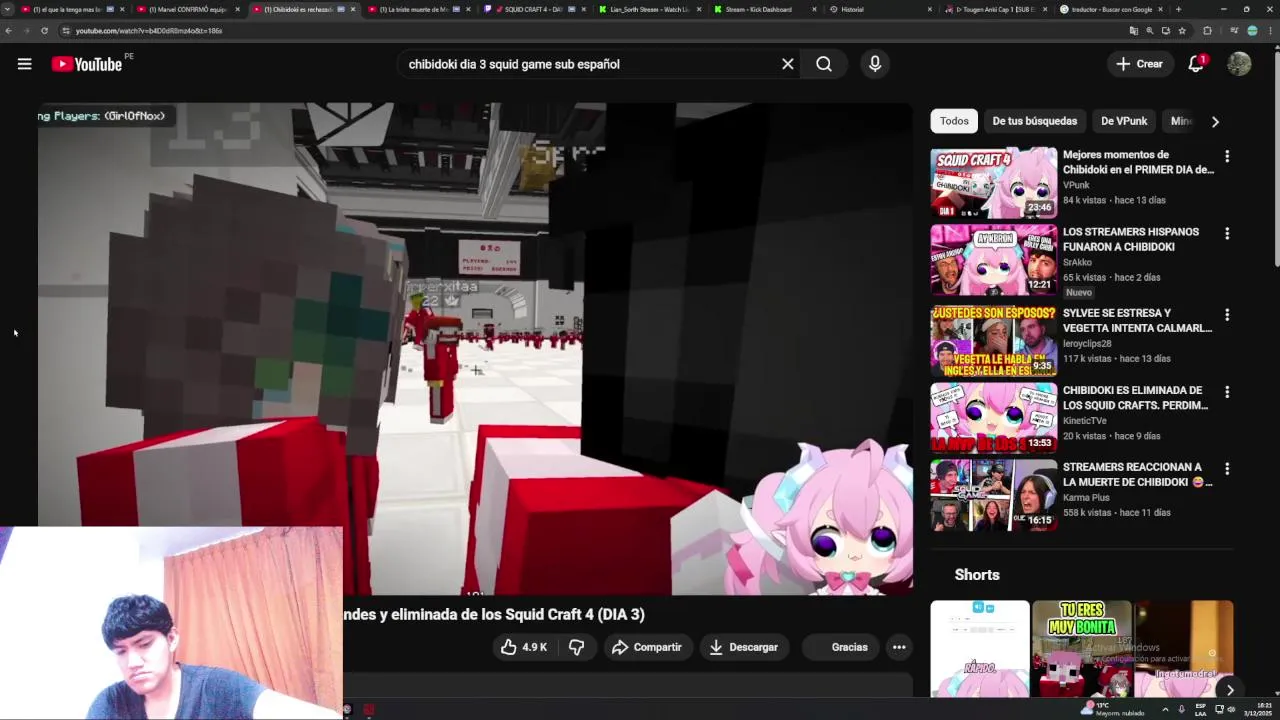Open the browser zoom magnifier icon
This screenshot has width=1280, height=720.
[x=1149, y=31]
